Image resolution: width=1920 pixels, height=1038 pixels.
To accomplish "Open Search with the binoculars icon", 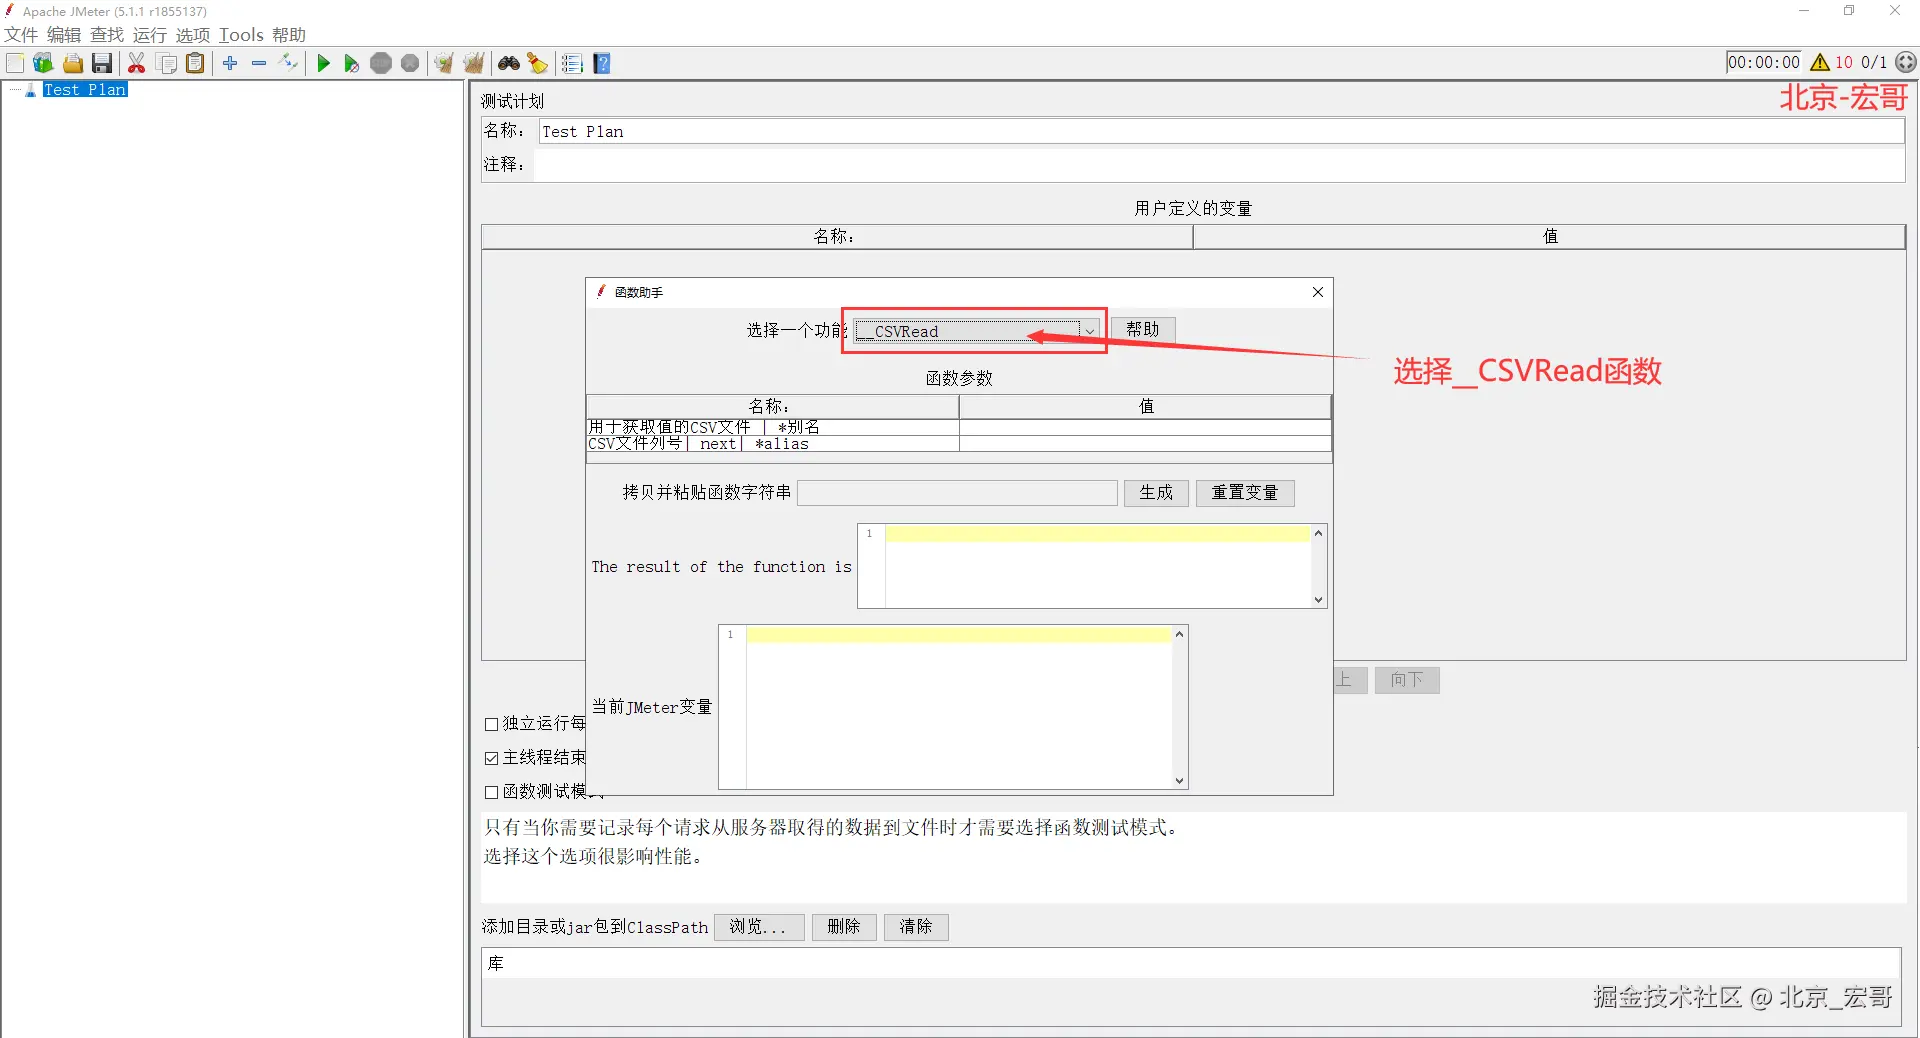I will click(509, 63).
